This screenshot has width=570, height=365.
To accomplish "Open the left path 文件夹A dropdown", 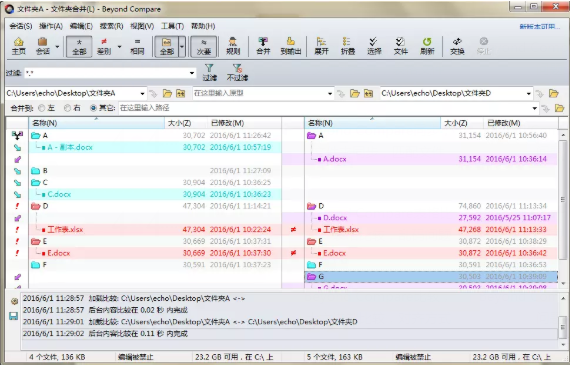I will pyautogui.click(x=142, y=93).
